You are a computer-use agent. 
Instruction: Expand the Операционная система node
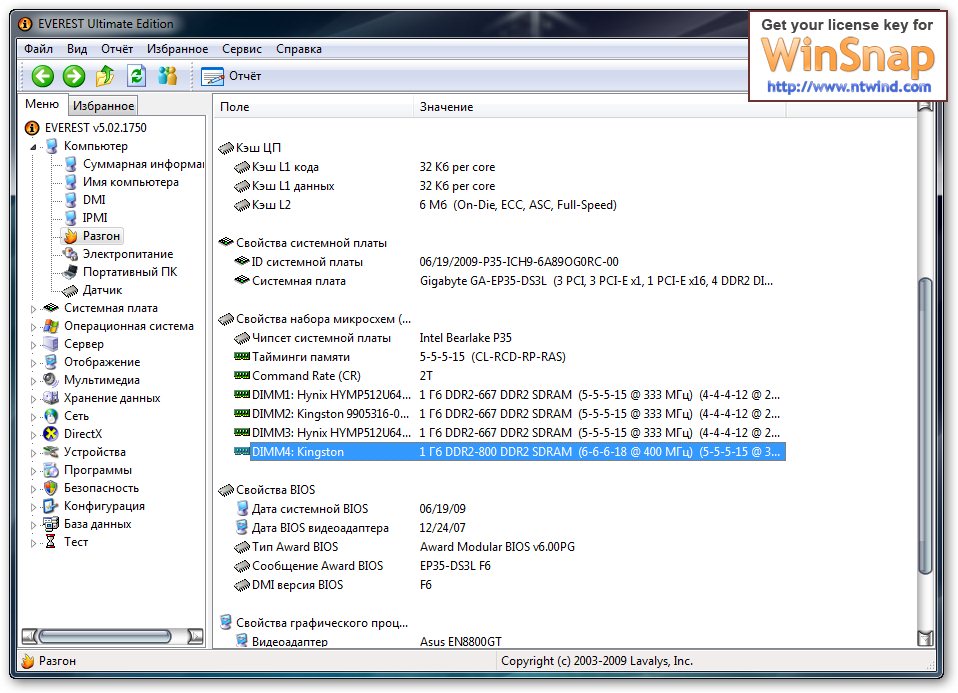[34, 327]
